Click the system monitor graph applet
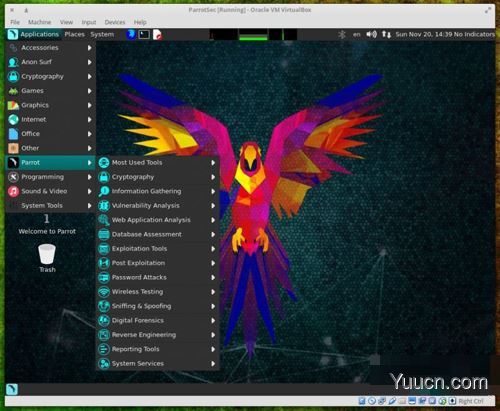Screen dimensions: 500x411 [253, 34]
